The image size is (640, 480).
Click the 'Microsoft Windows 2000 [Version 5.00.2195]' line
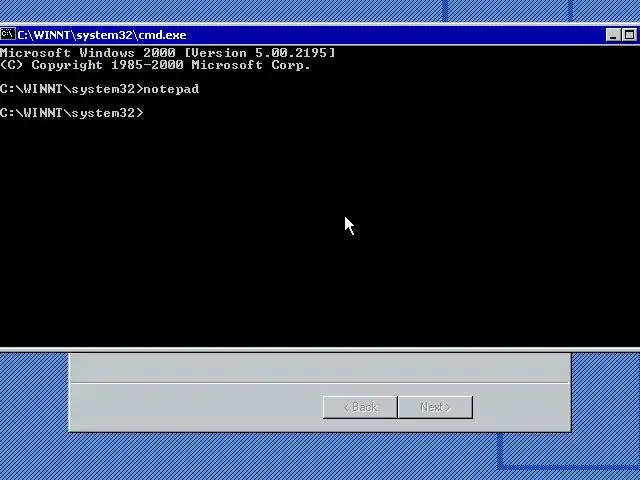click(x=167, y=53)
